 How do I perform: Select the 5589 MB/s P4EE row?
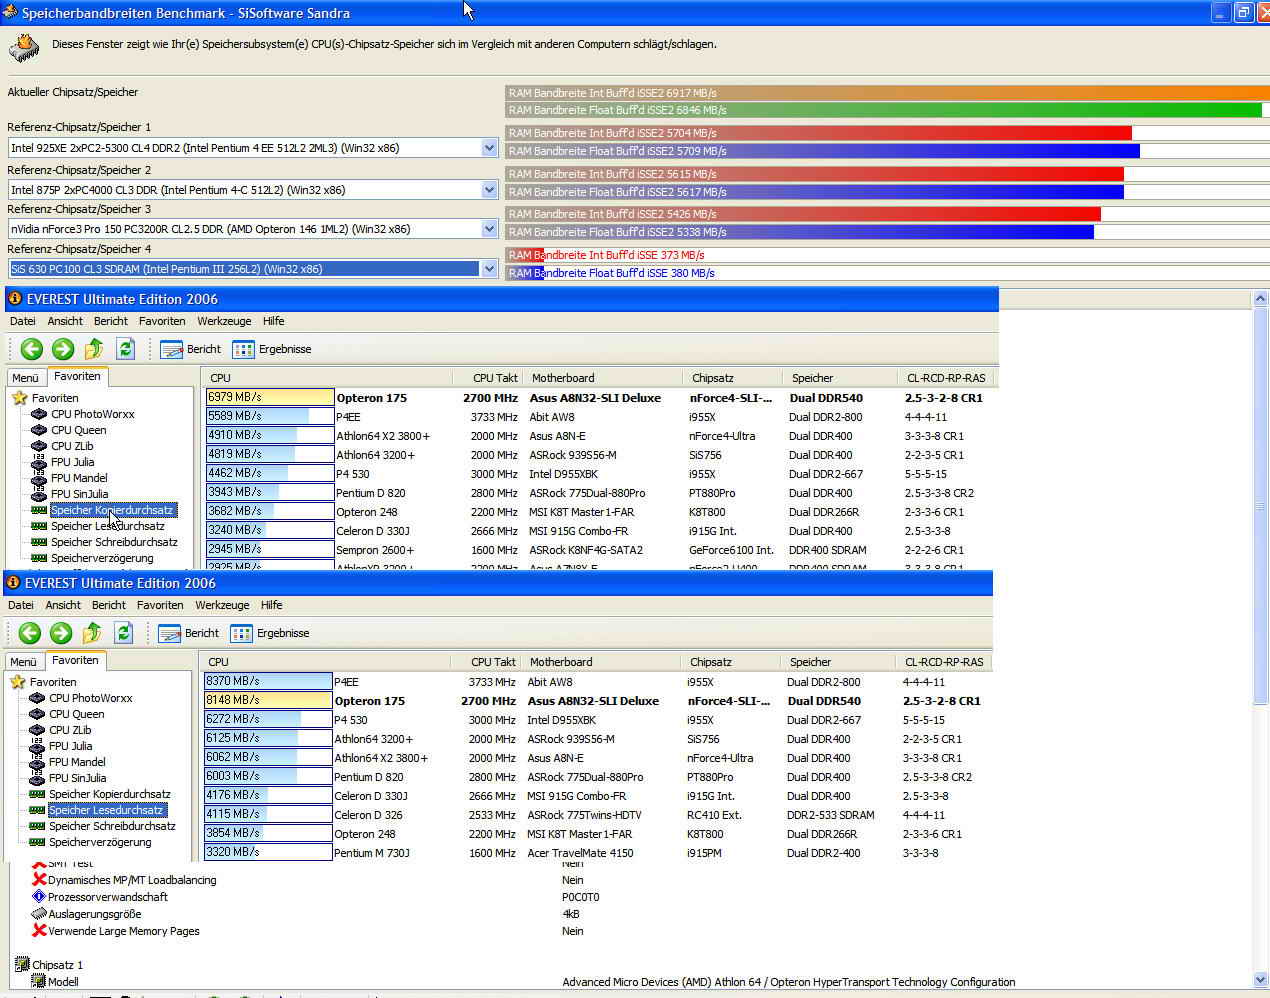coord(600,416)
